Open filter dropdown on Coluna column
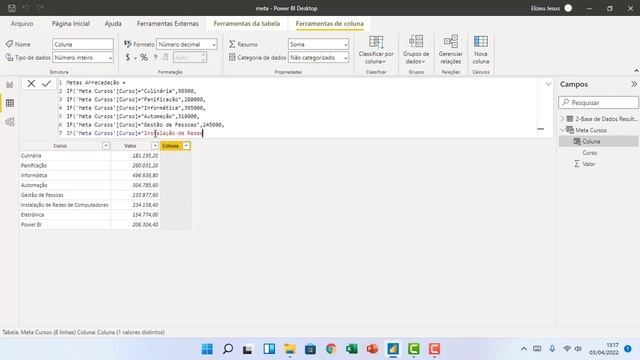The width and height of the screenshot is (640, 360). coord(186,146)
